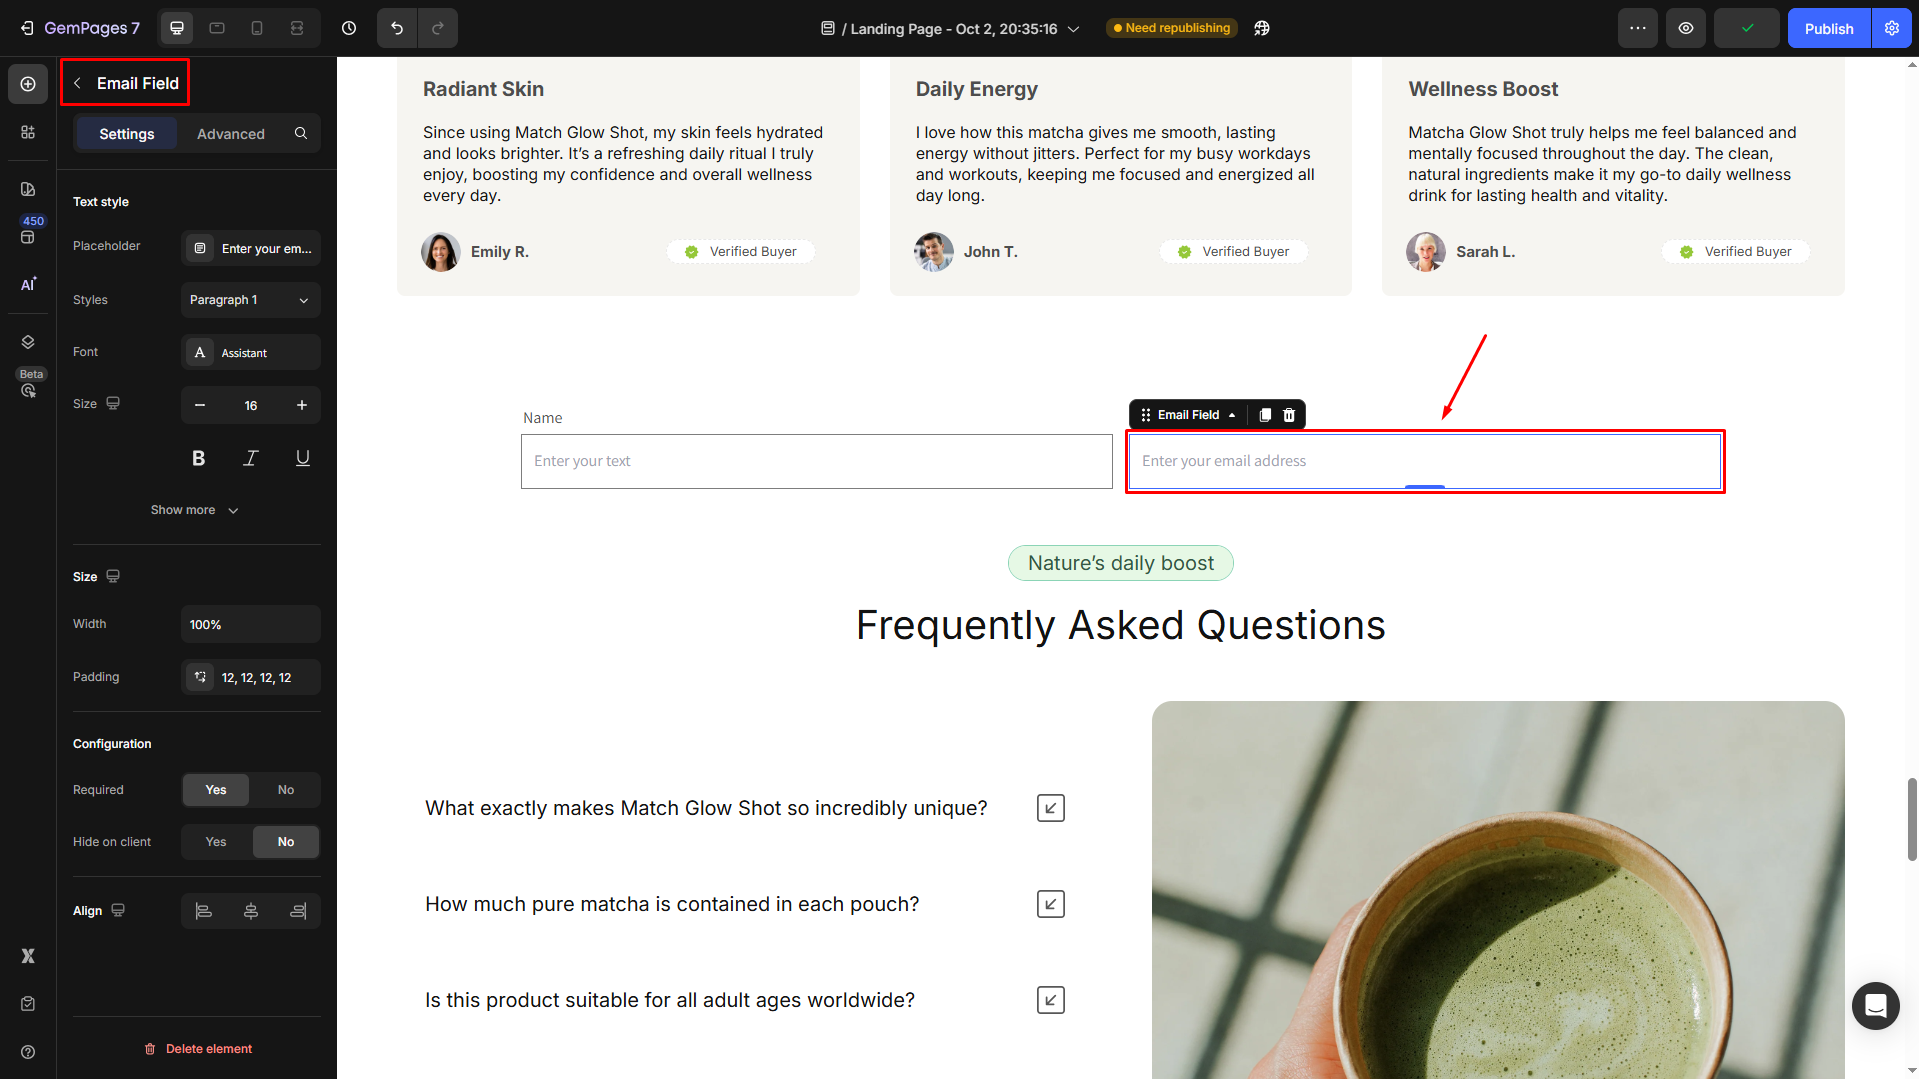Switch to the Settings tab

click(x=127, y=133)
